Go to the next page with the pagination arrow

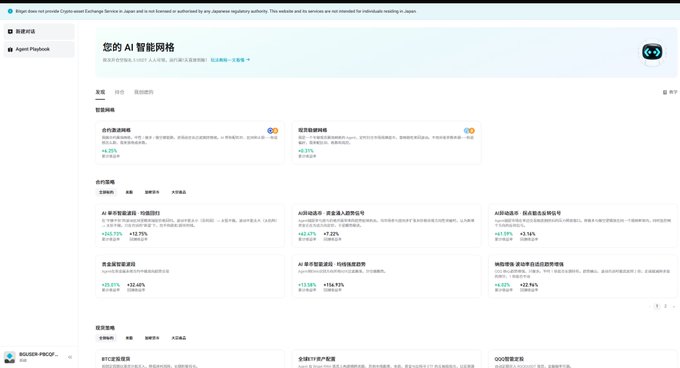(673, 306)
